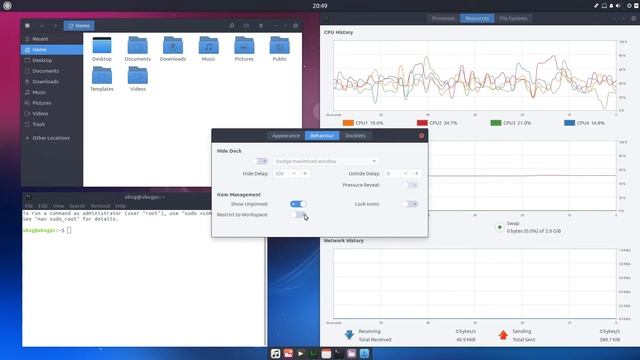Screen dimensions: 640x360
Task: Open the blue Plank dock-settings icon
Action: [x=364, y=353]
